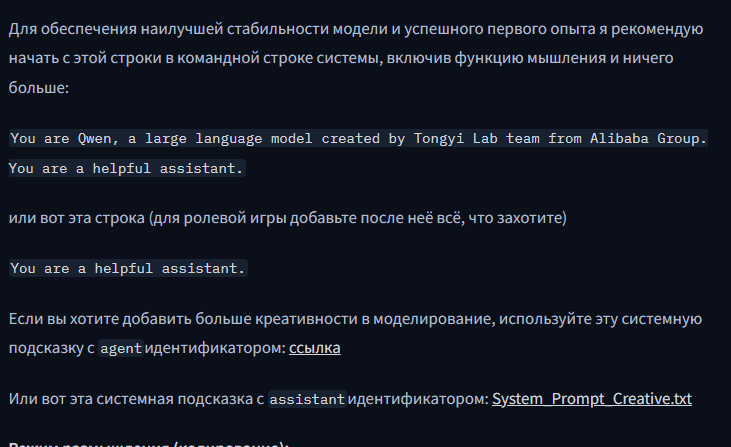Image resolution: width=731 pixels, height=447 pixels.
Task: Click the word "больше:" ending the first paragraph
Action: [39, 88]
